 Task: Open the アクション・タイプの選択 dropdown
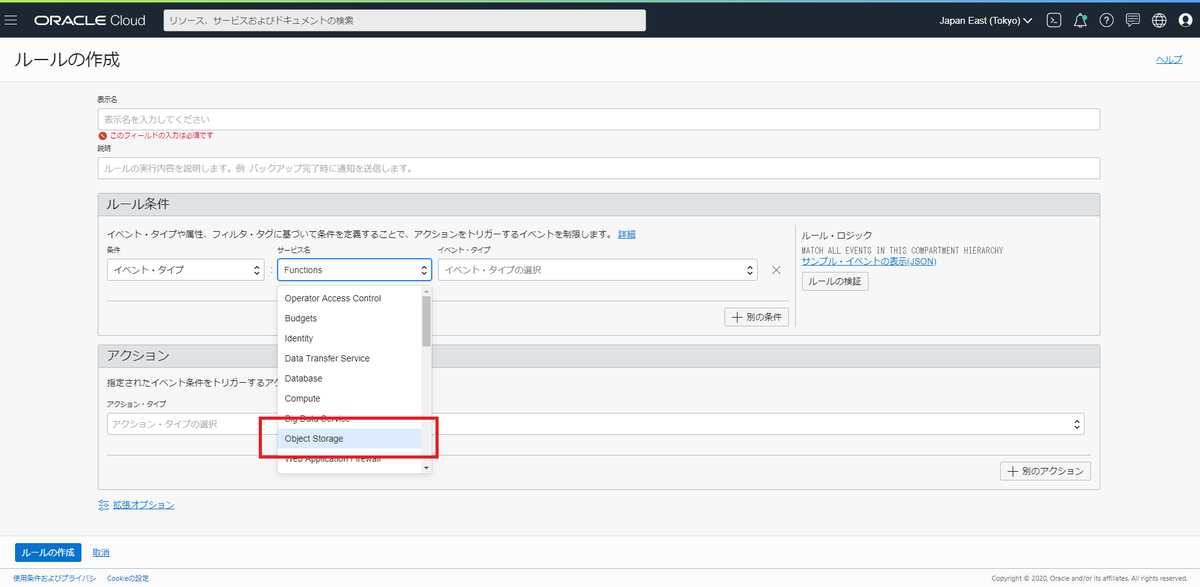(595, 424)
